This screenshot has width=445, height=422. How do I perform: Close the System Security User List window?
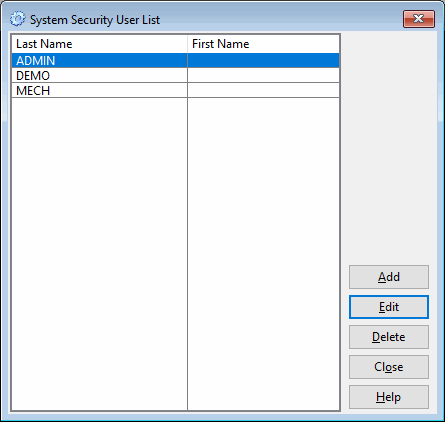point(419,19)
